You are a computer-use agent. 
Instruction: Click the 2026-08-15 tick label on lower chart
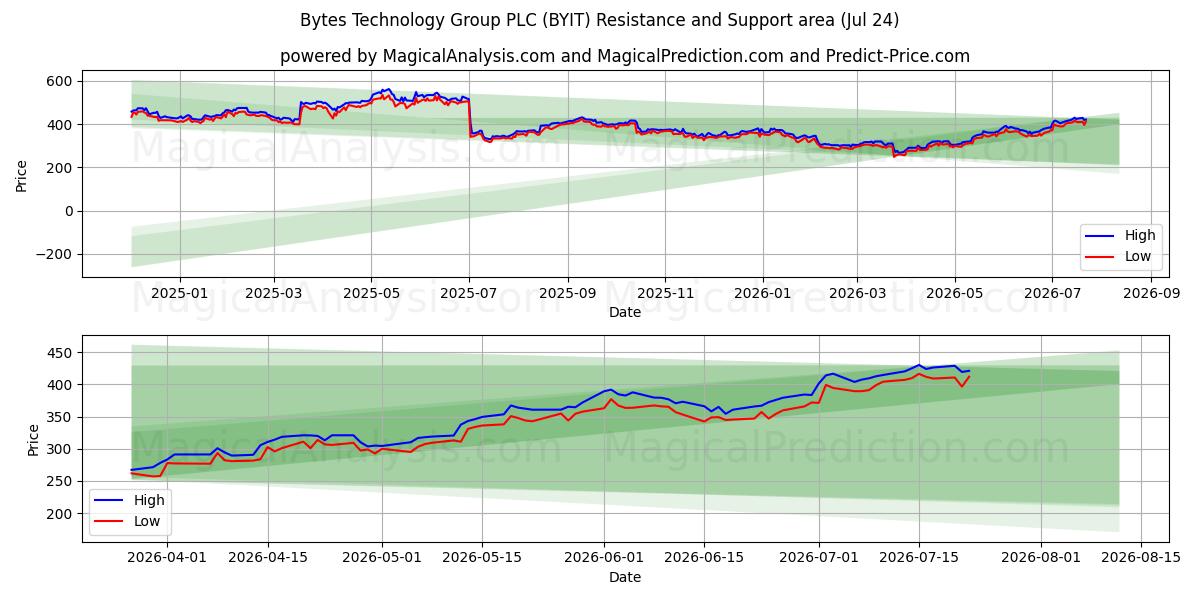(x=1141, y=558)
